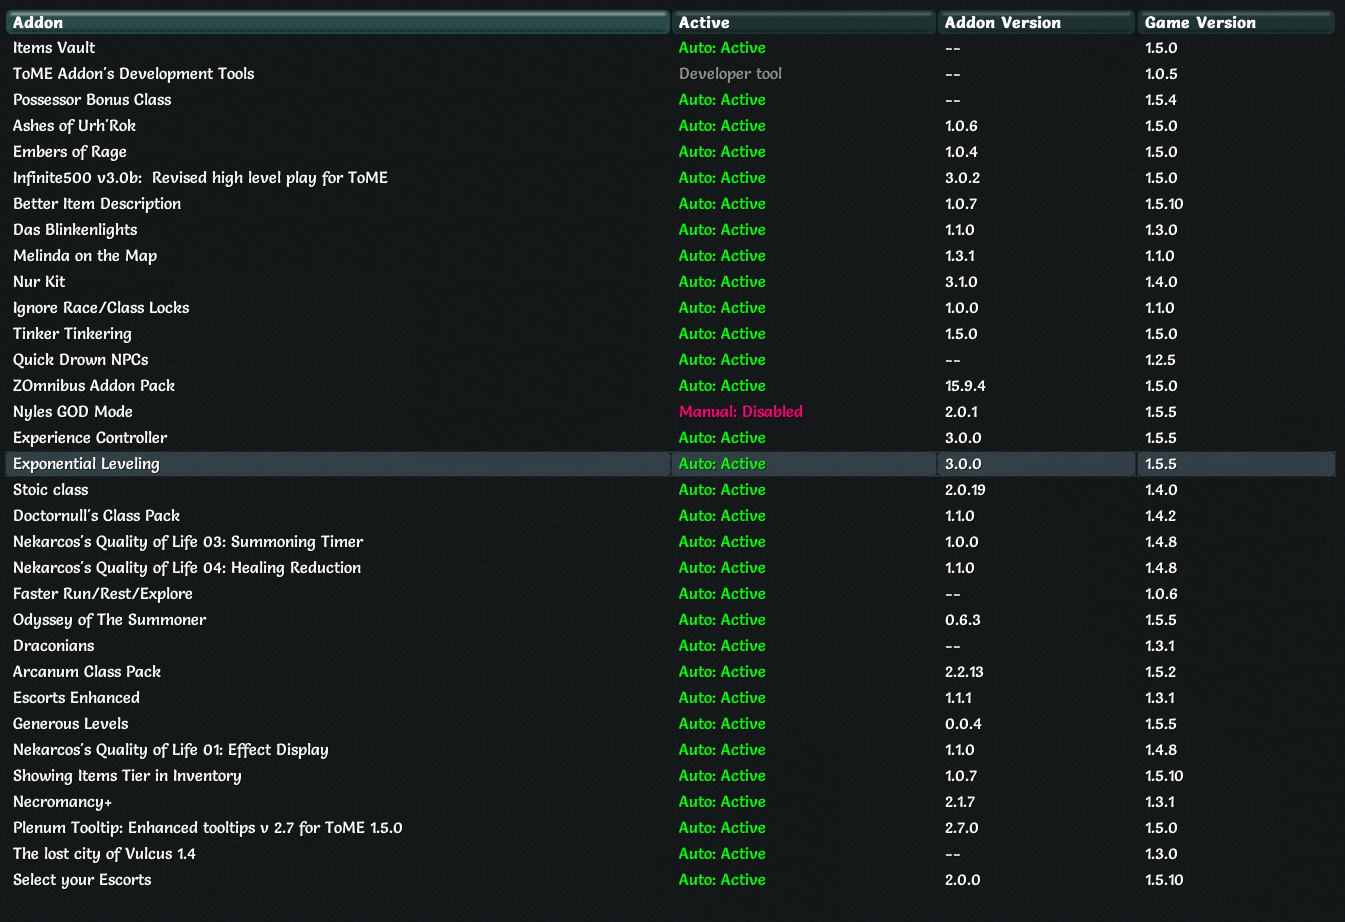This screenshot has height=922, width=1345.
Task: Select Nekarcos's Quality of Life 03: Summoning Timer
Action: [188, 542]
